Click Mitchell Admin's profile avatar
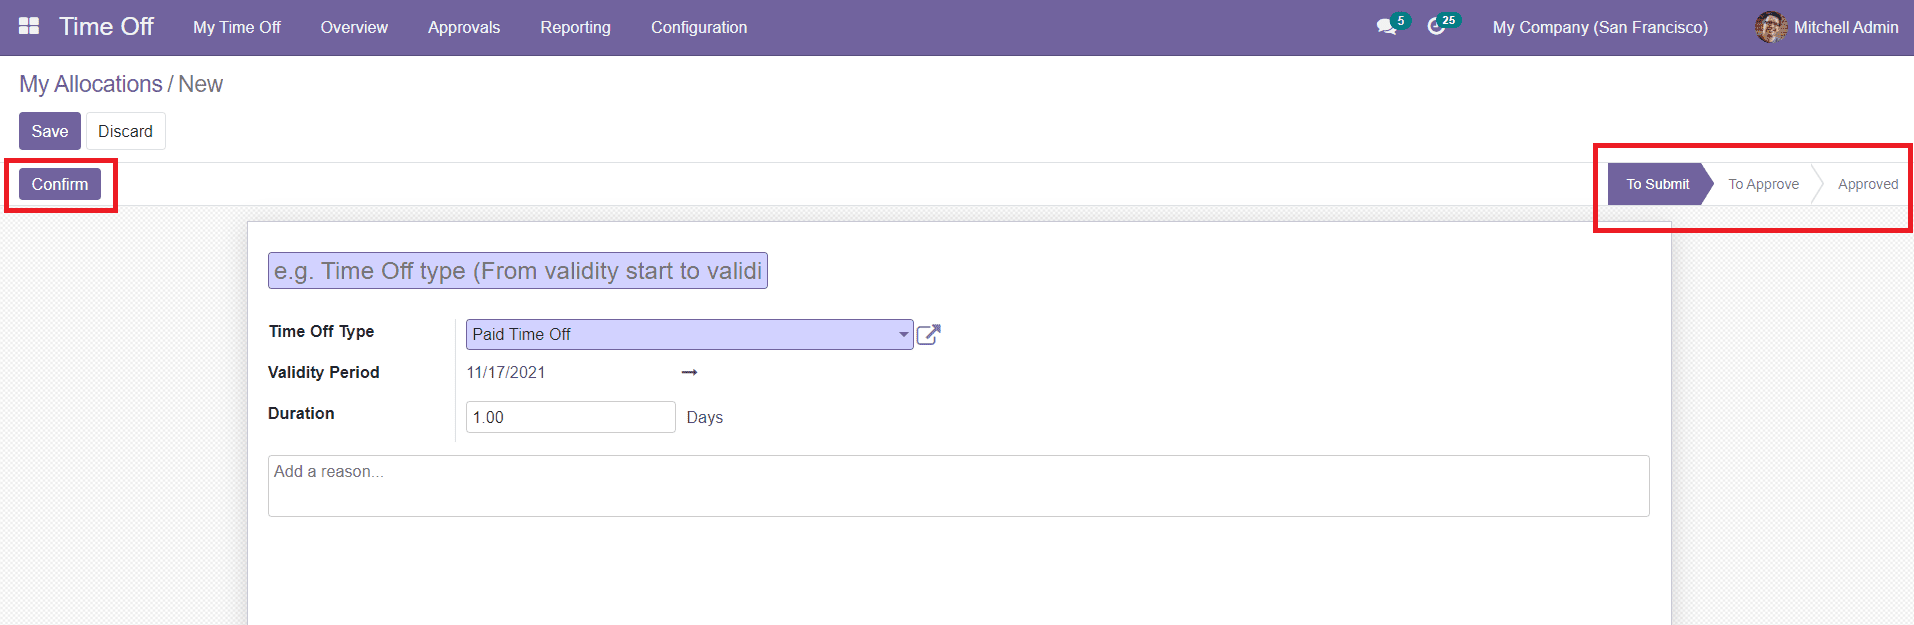 [1770, 27]
